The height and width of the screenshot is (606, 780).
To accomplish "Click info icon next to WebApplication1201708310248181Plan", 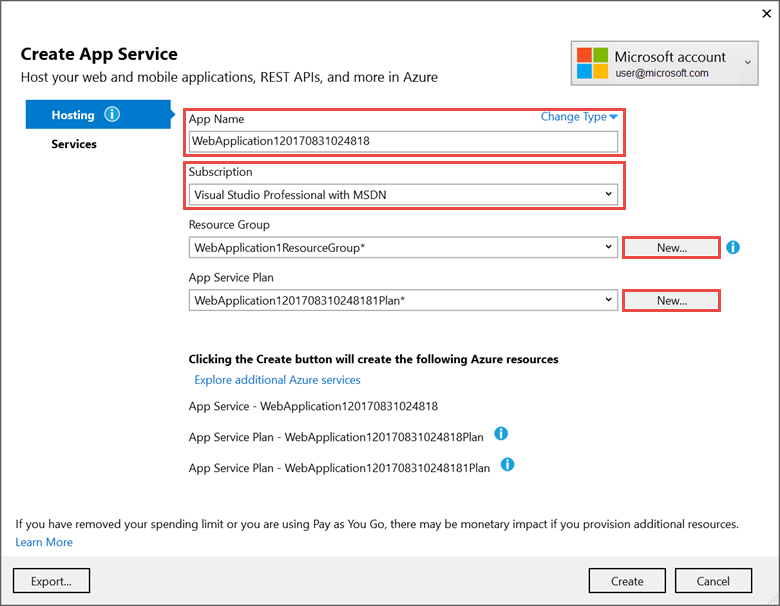I will [x=507, y=464].
